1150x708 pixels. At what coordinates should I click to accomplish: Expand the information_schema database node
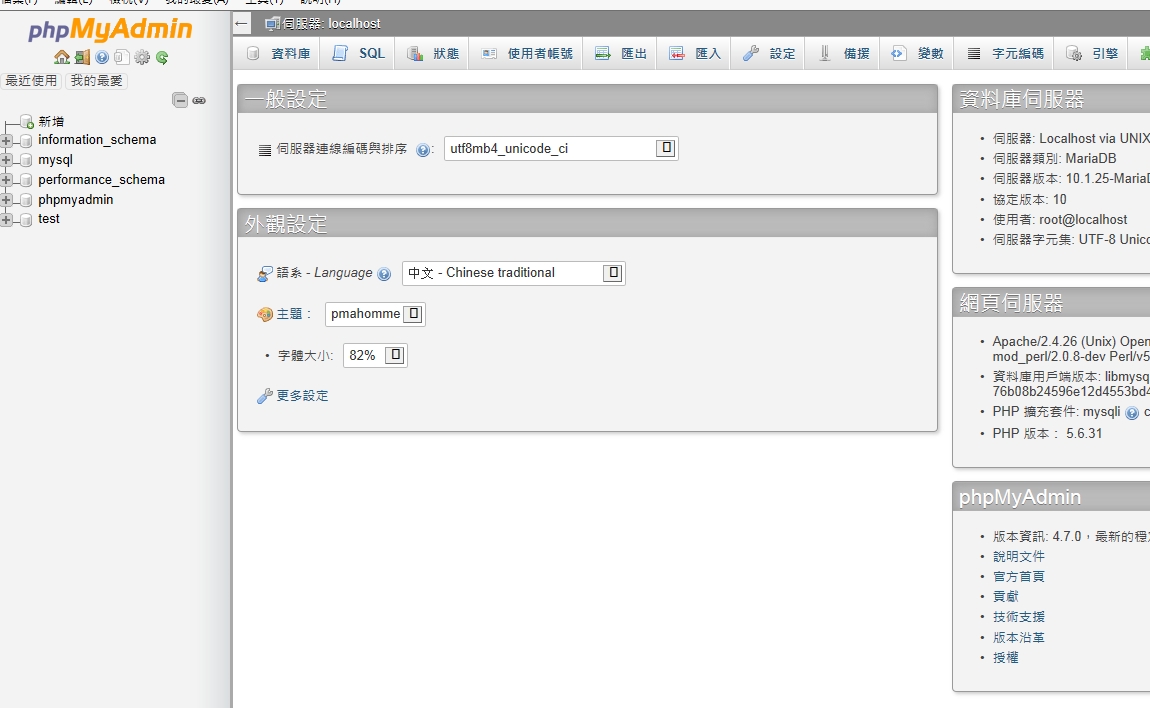(x=6, y=140)
